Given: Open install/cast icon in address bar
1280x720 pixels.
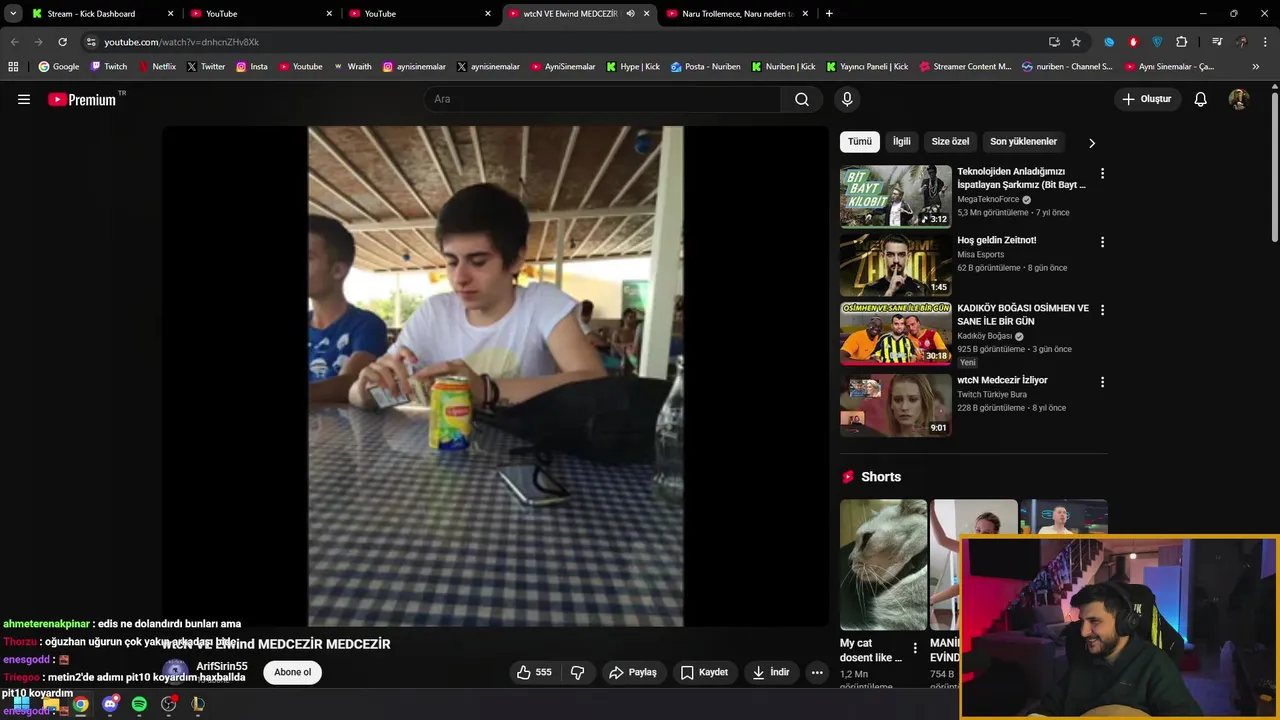Looking at the screenshot, I should click(x=1054, y=42).
